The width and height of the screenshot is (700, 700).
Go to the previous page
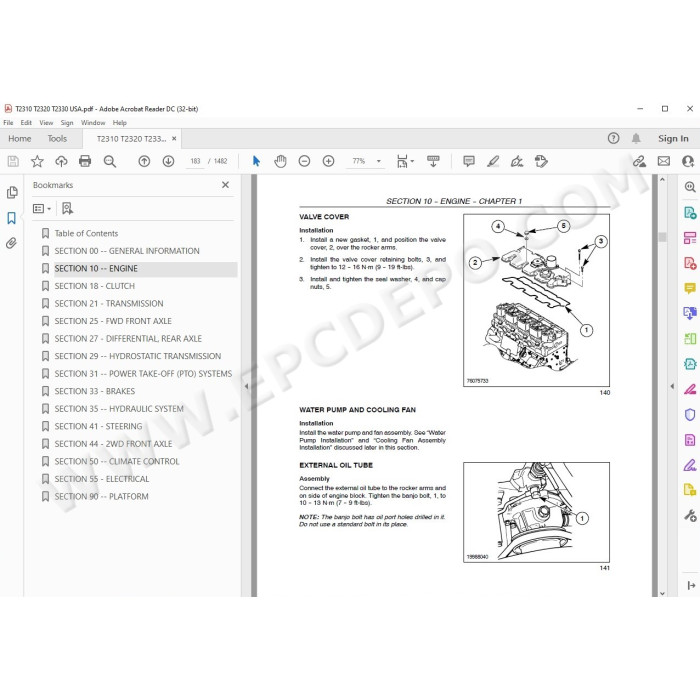(x=144, y=161)
